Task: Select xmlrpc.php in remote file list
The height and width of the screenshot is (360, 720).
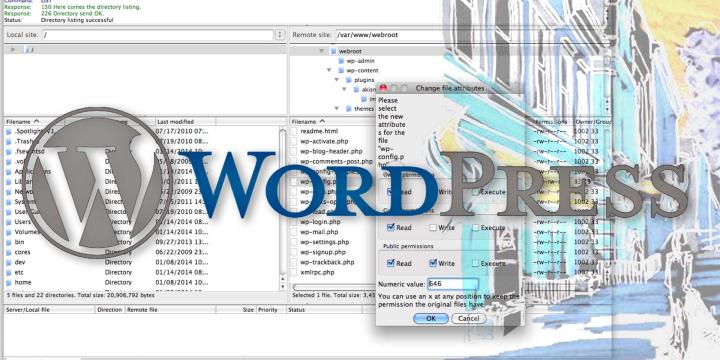Action: point(317,272)
